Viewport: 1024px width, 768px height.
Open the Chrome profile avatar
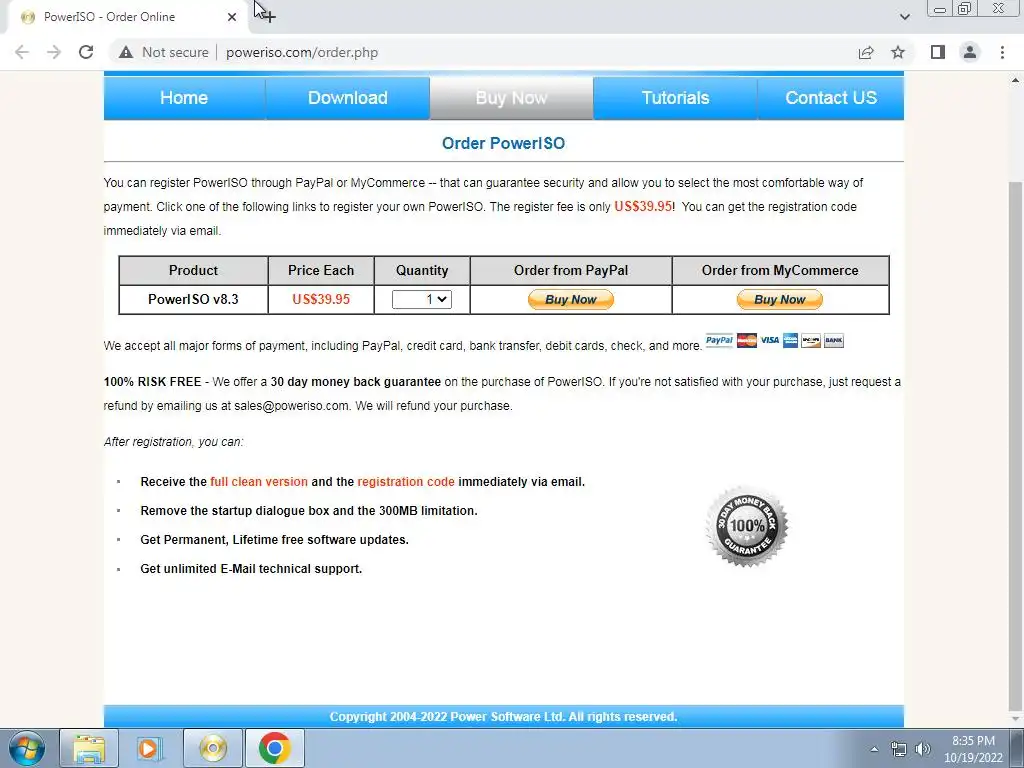pos(970,52)
